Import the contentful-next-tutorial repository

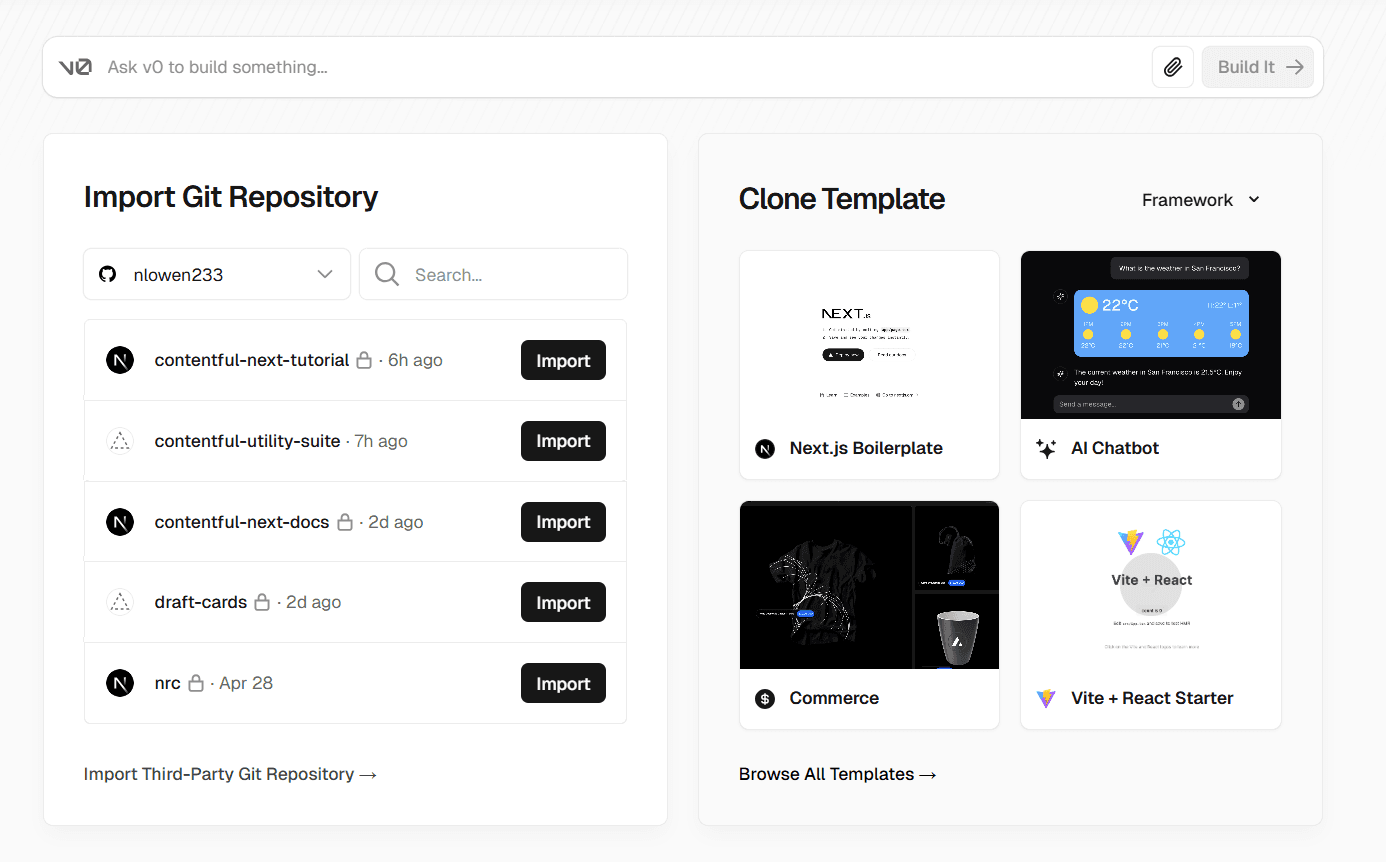(x=563, y=360)
